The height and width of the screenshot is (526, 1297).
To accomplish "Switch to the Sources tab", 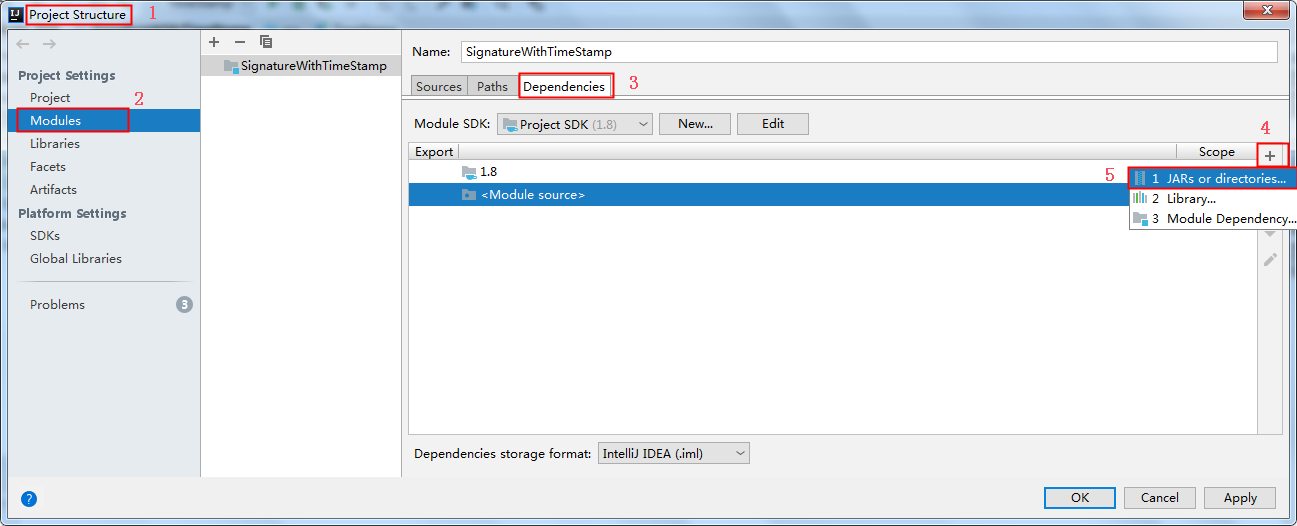I will click(x=439, y=86).
